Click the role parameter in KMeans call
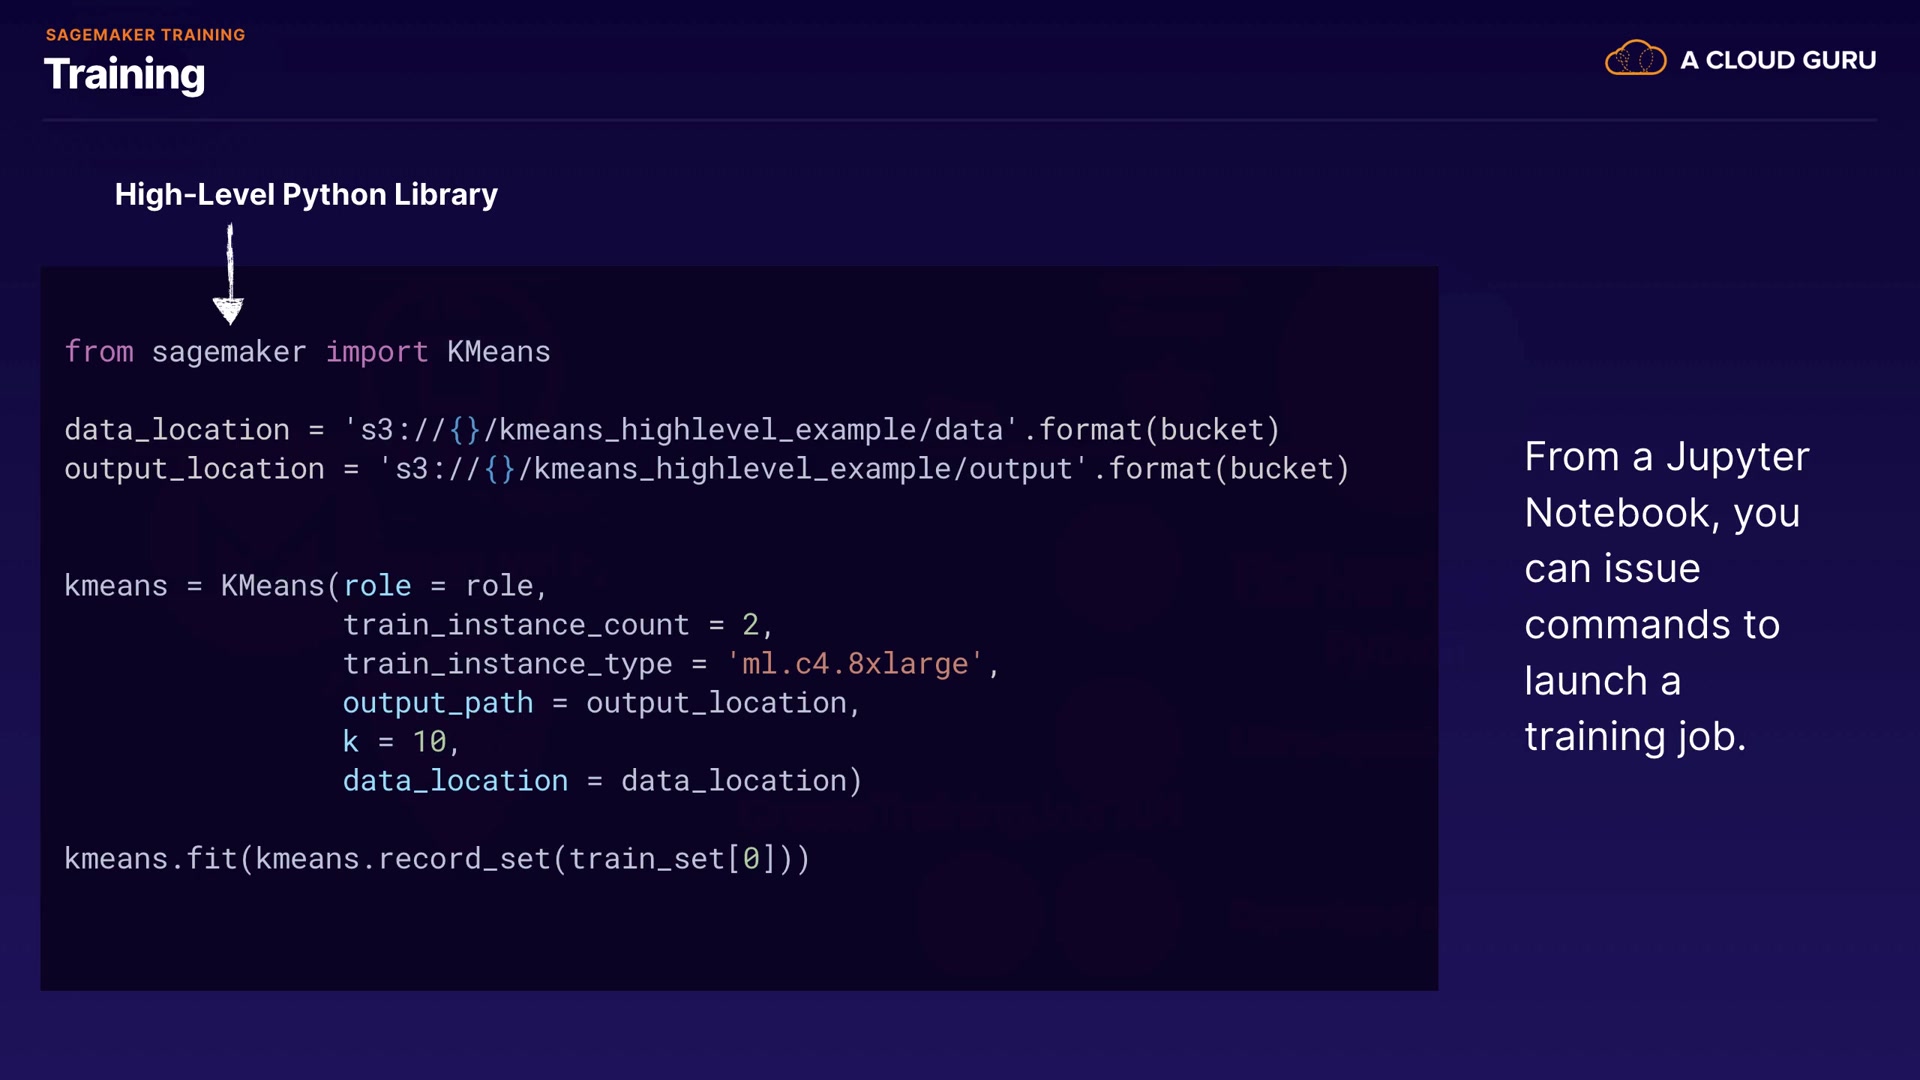Viewport: 1920px width, 1080px height. [x=377, y=586]
